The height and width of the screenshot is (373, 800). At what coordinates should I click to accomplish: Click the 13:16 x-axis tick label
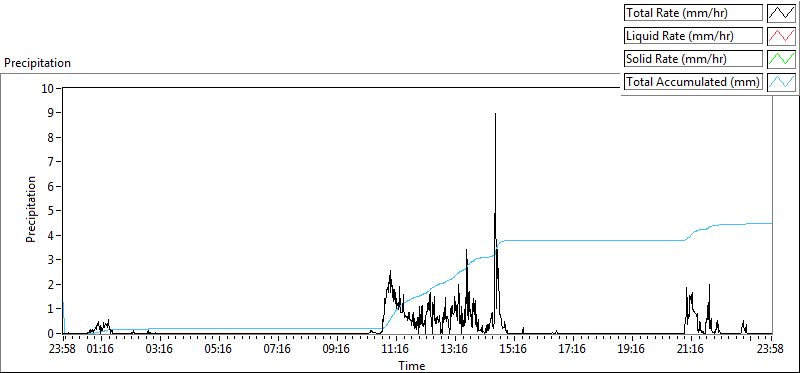coord(455,349)
